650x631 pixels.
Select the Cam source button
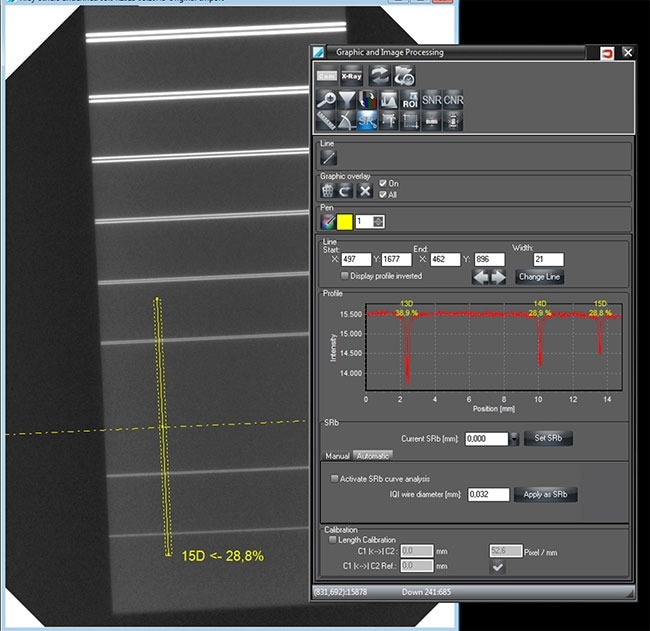pyautogui.click(x=327, y=76)
